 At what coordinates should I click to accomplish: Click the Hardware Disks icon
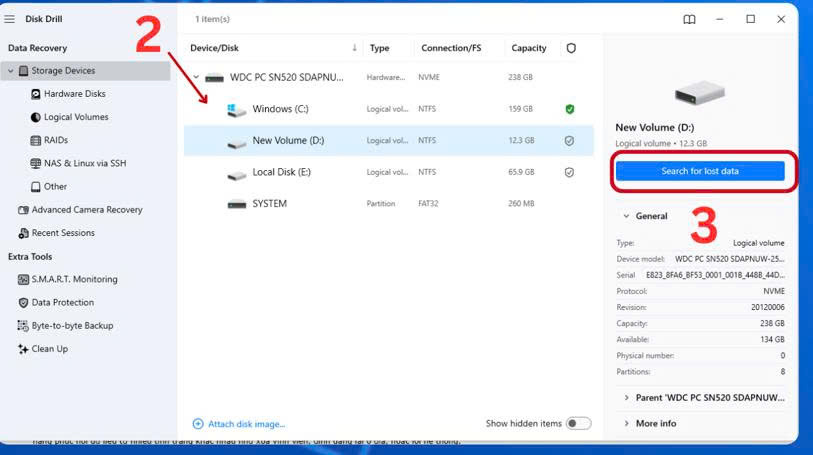(35, 94)
